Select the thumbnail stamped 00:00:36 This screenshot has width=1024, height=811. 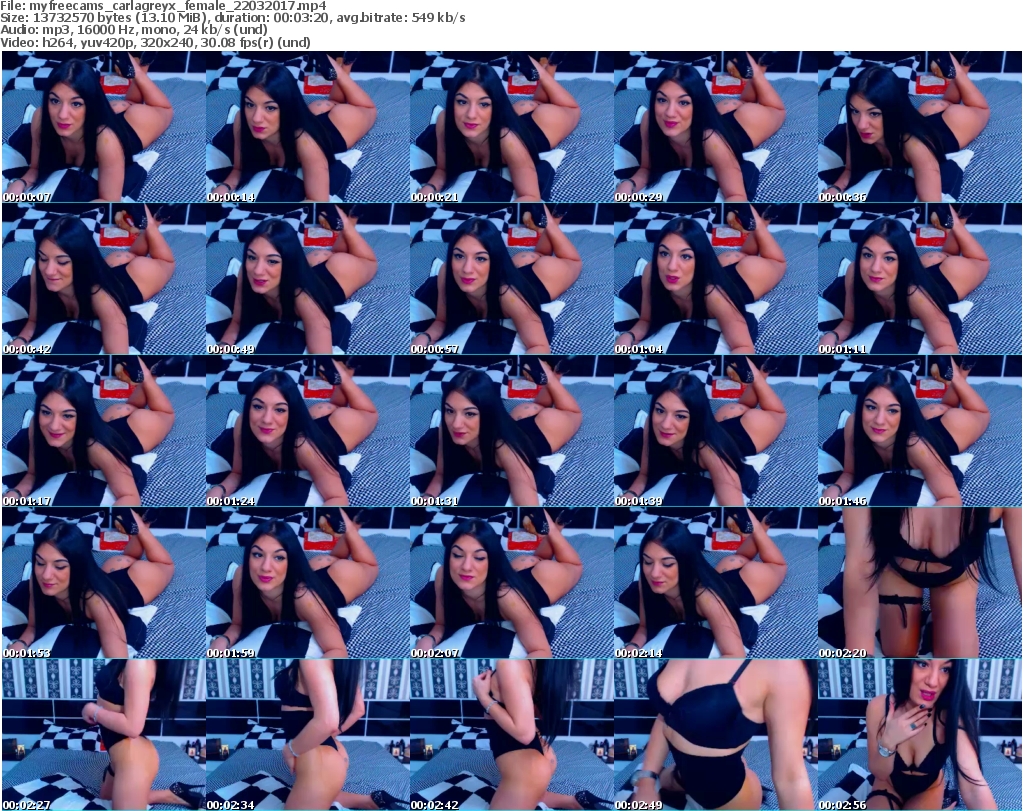[x=920, y=127]
